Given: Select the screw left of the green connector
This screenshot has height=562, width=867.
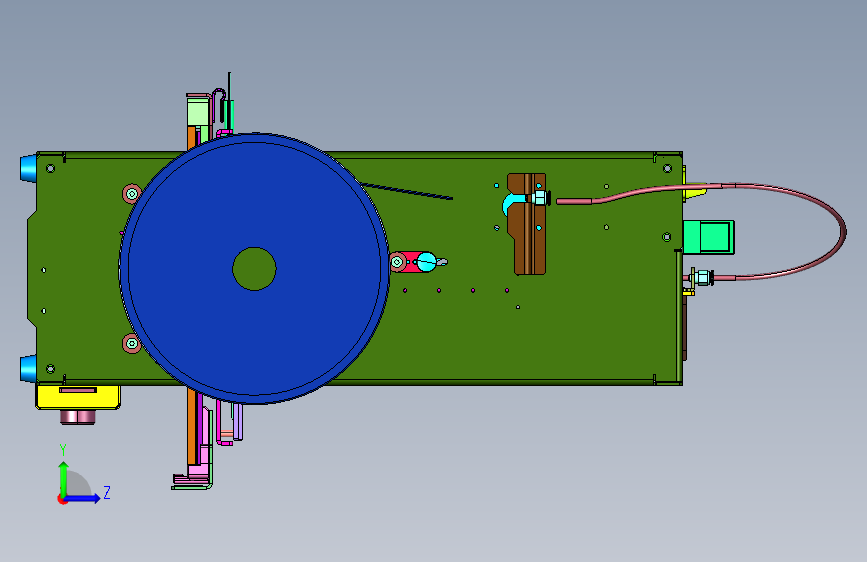Looking at the screenshot, I should (667, 237).
